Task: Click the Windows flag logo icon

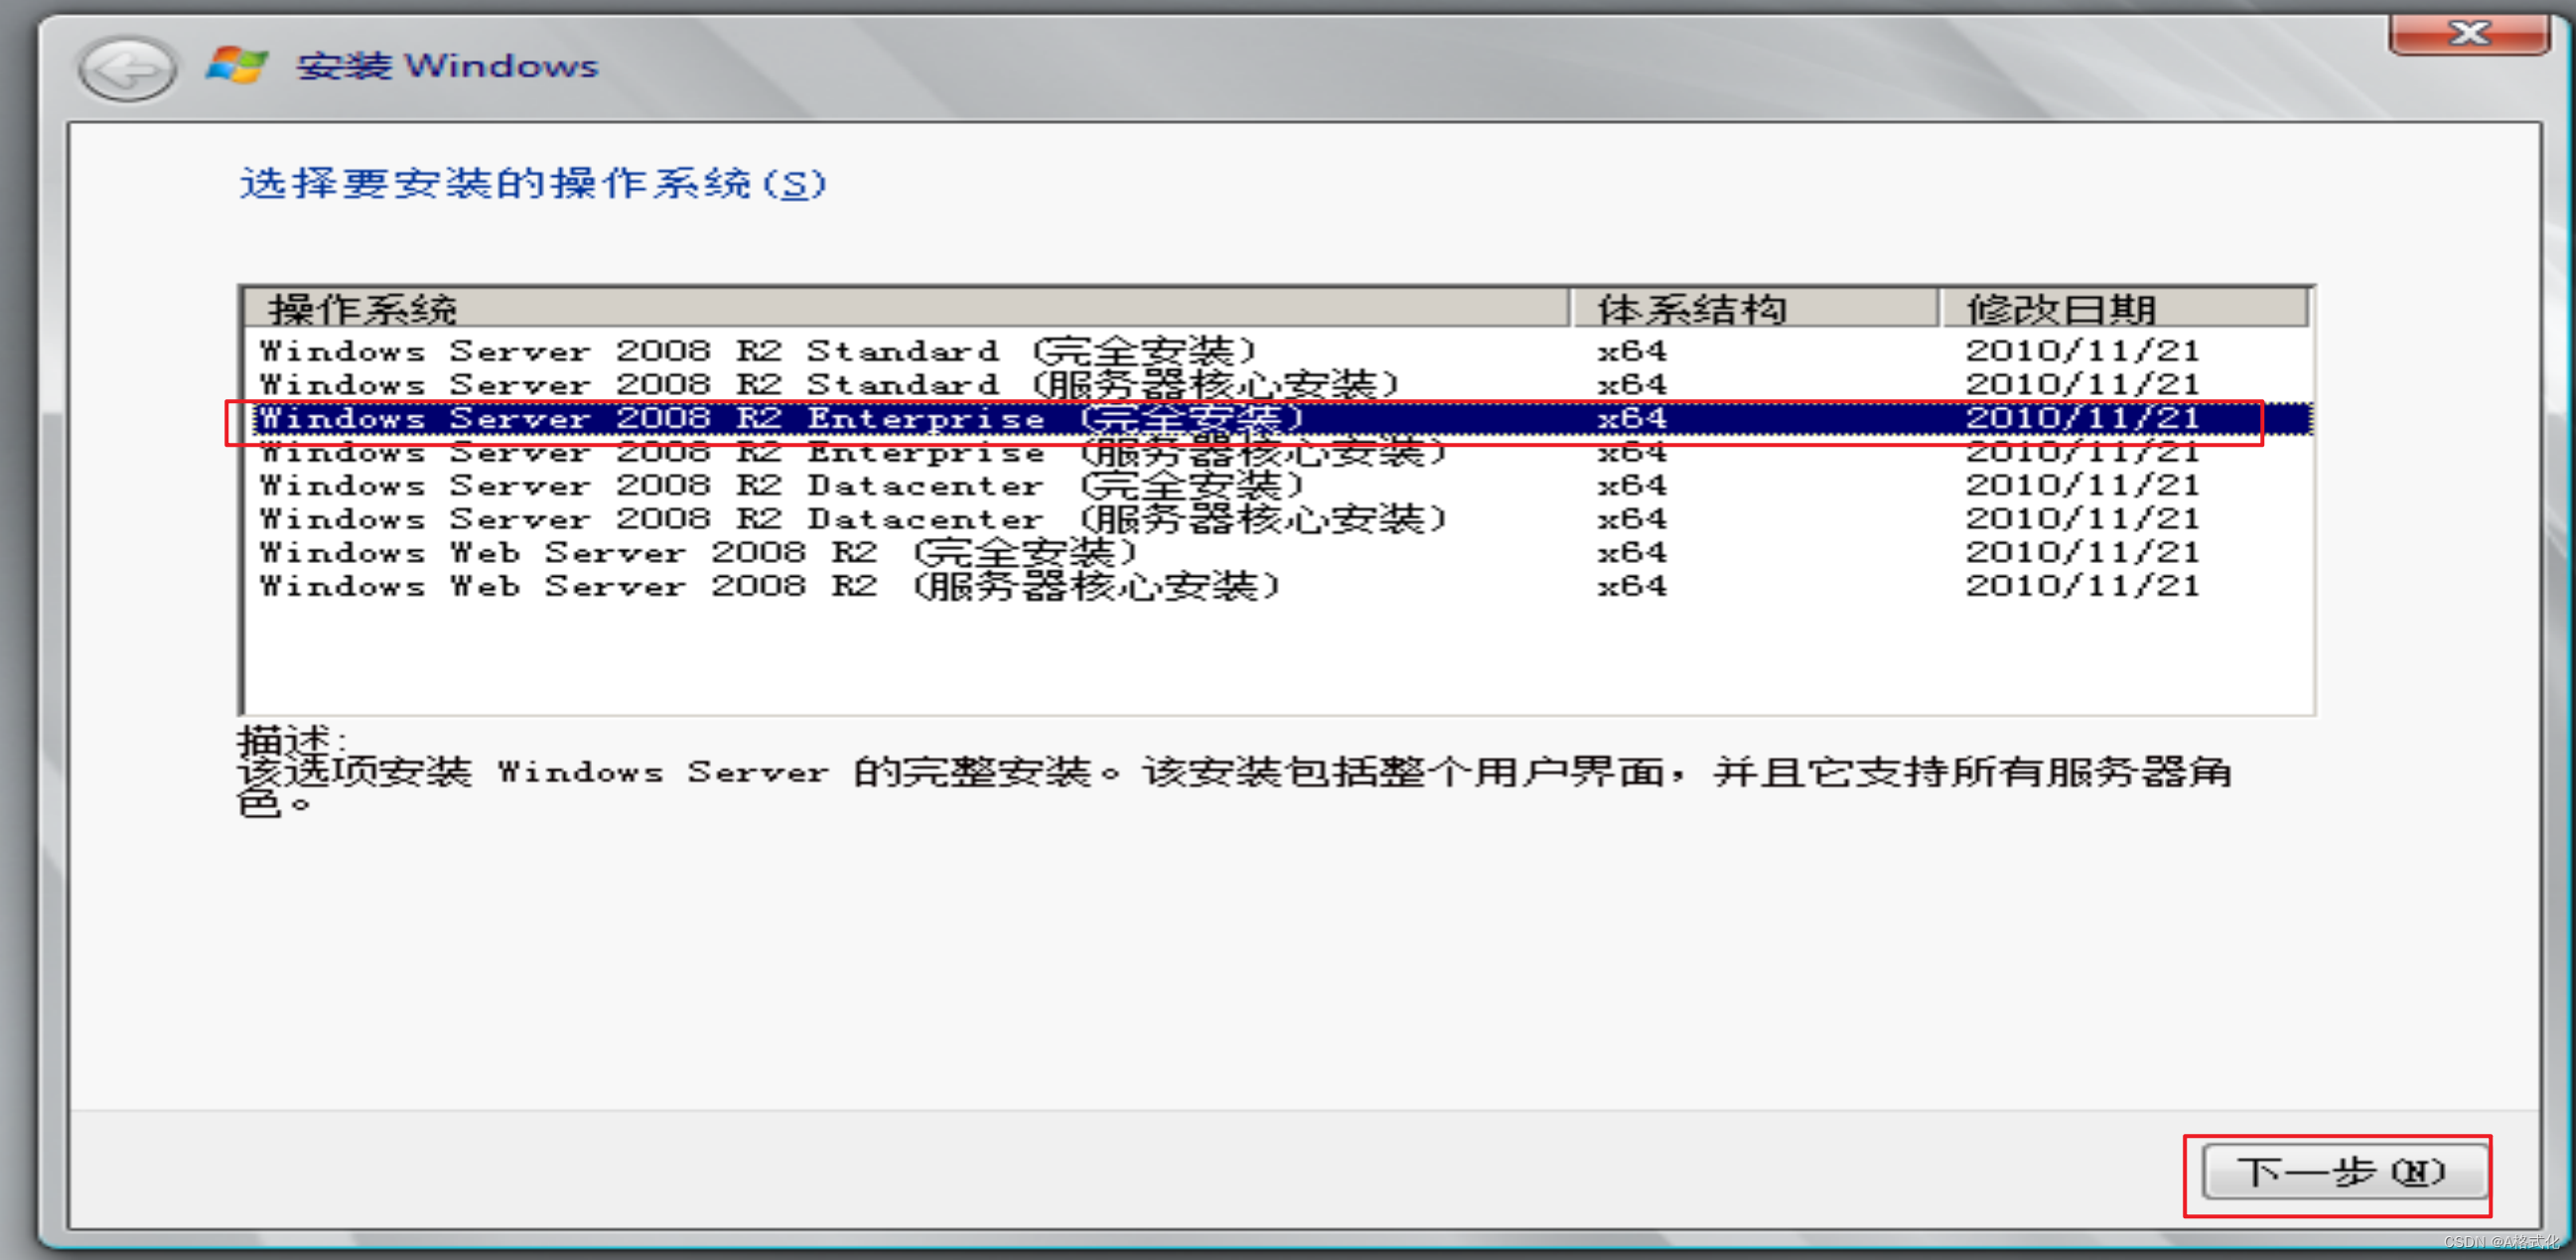Action: (x=237, y=65)
